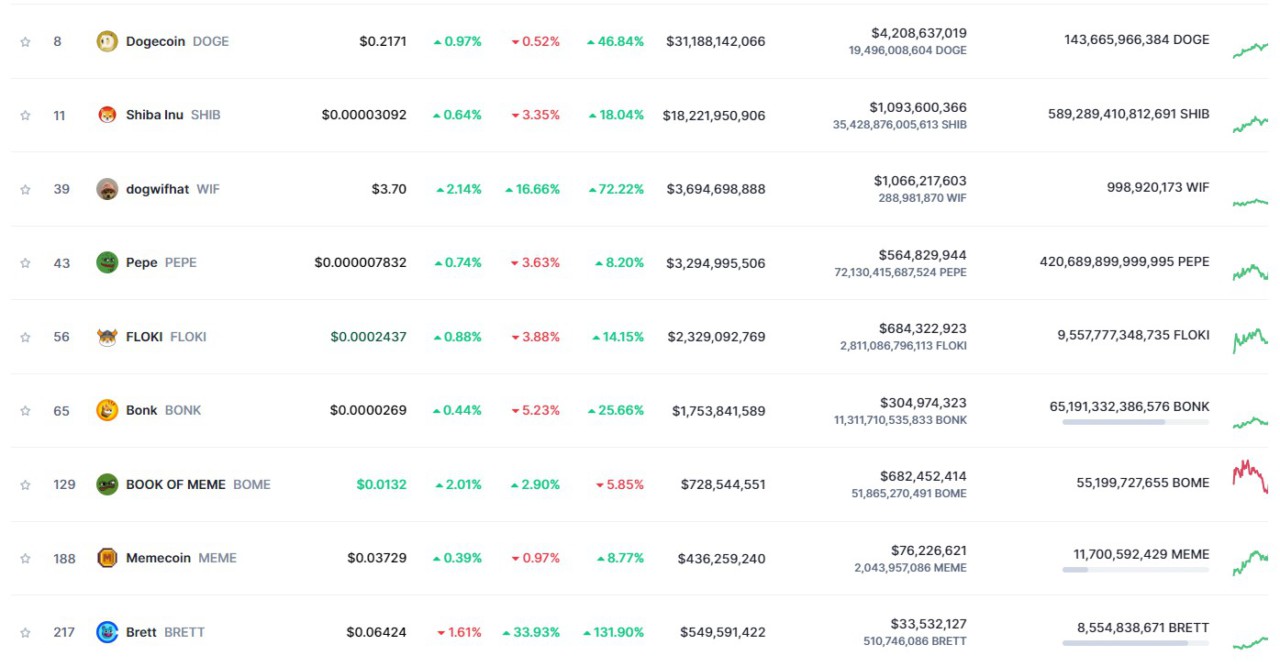Click Dogecoin 24h volume amount
The image size is (1280, 667).
(x=918, y=33)
